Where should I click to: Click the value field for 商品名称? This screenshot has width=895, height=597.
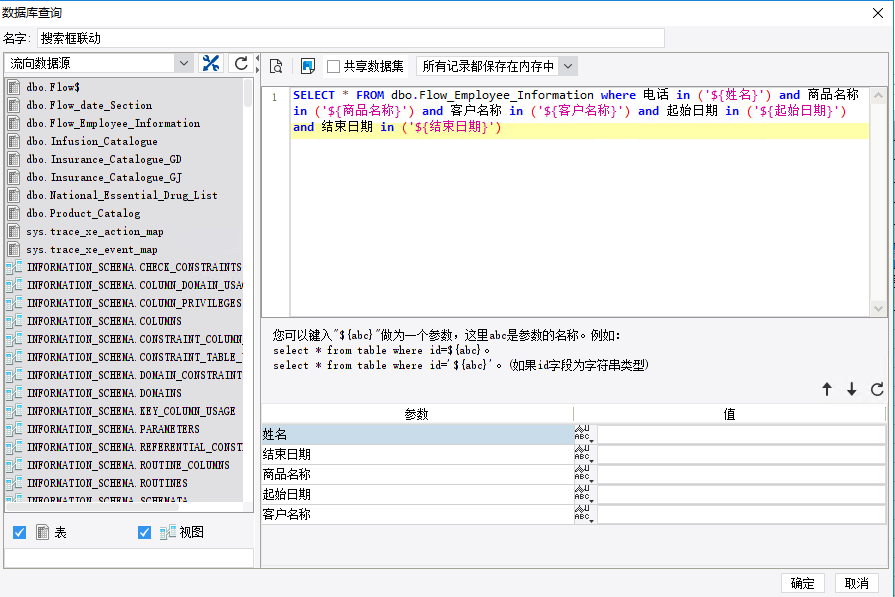741,474
